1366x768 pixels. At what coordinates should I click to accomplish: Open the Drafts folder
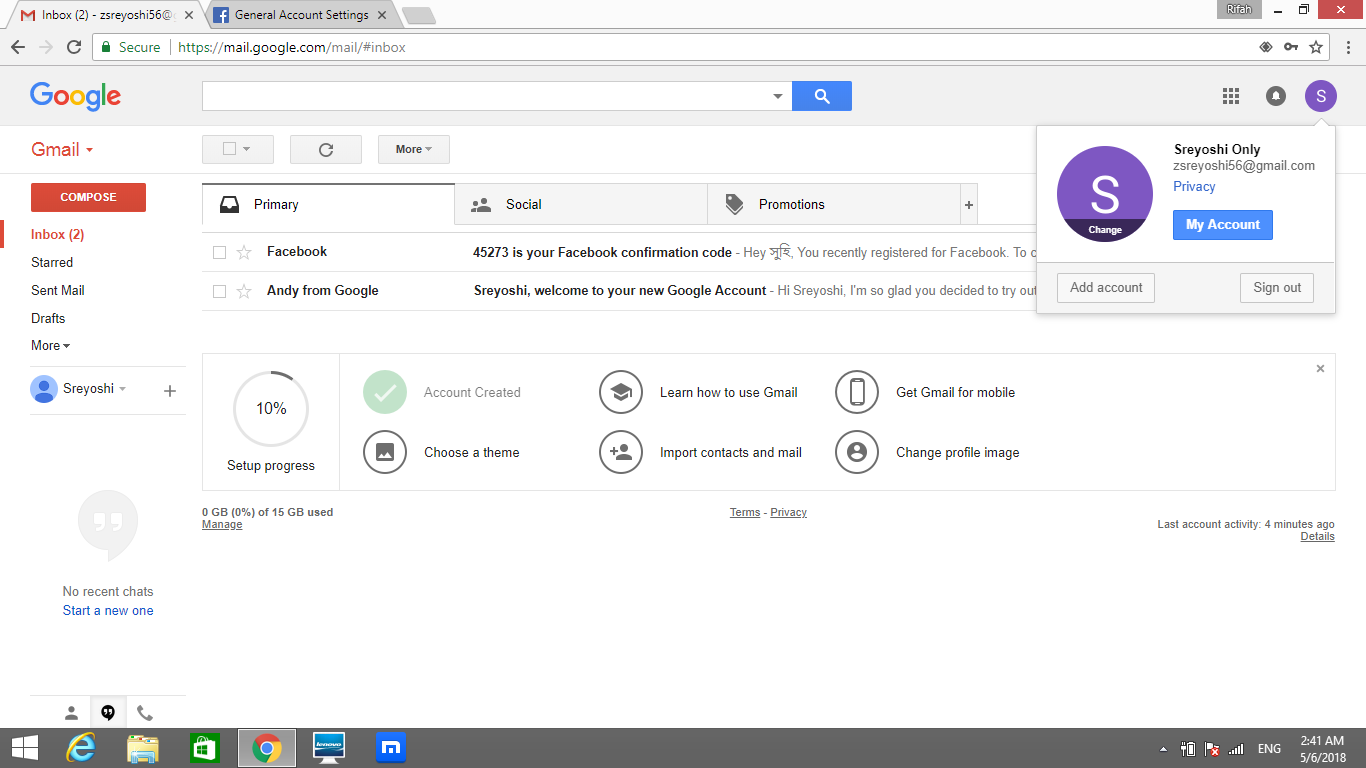[48, 318]
